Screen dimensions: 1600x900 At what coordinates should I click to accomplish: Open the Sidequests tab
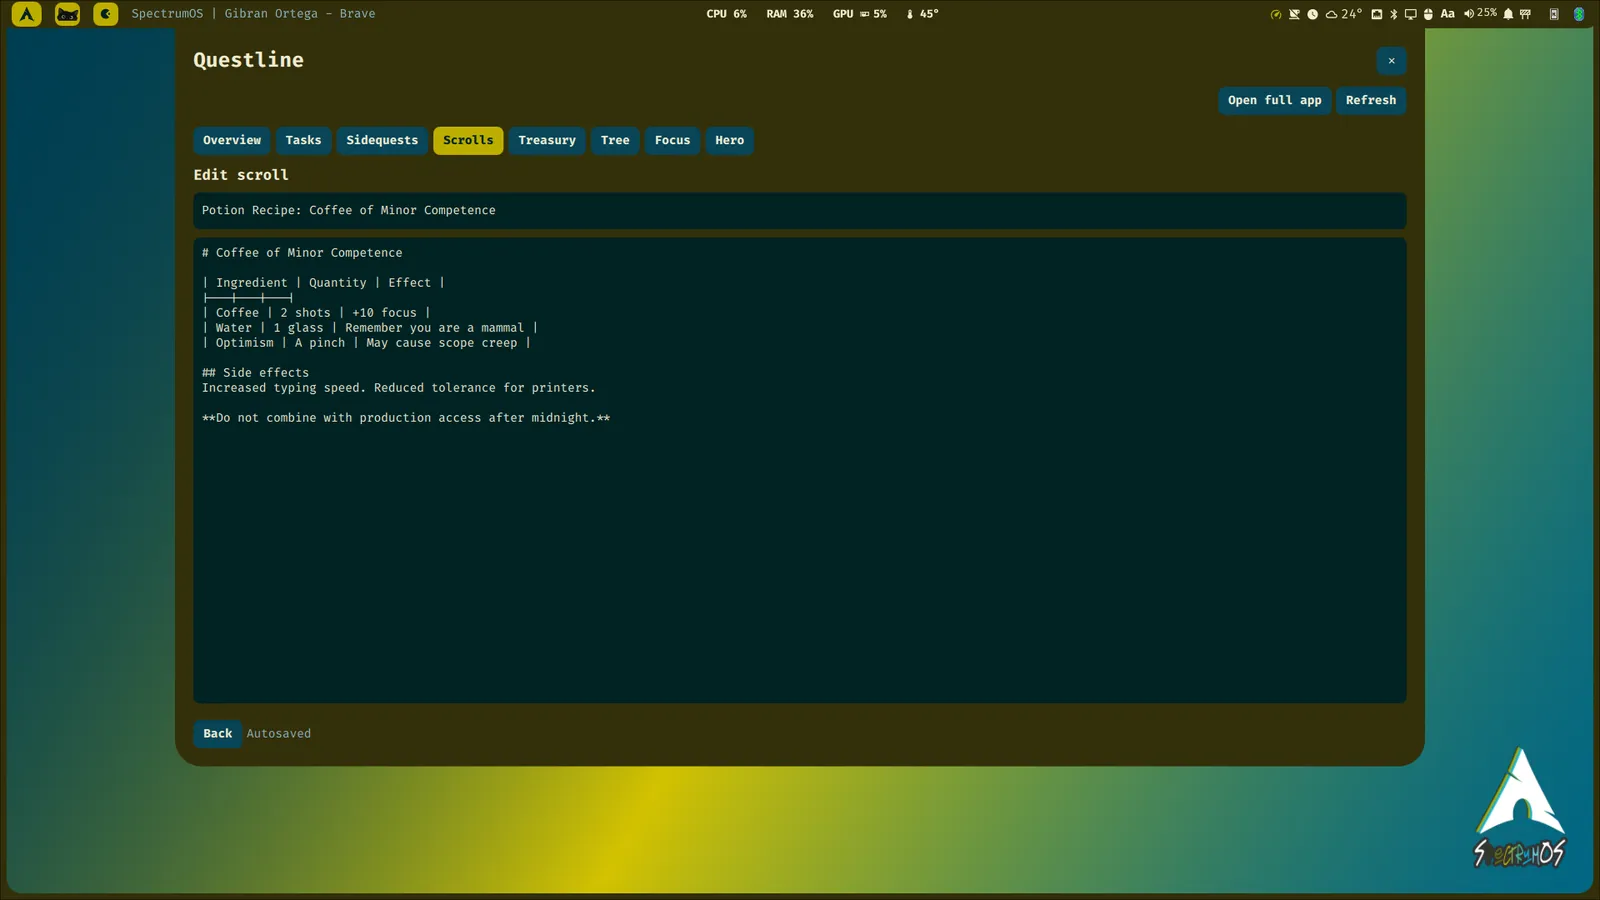tap(382, 141)
